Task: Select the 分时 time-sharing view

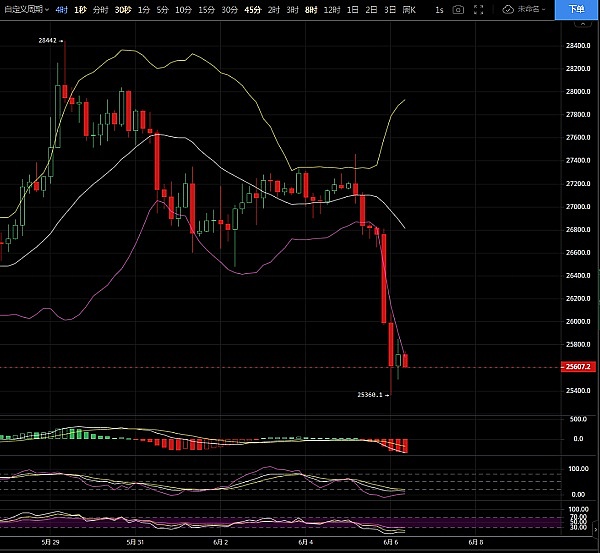Action: [100, 9]
